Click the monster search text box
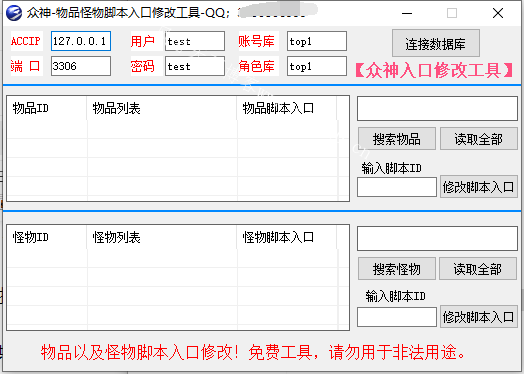 tap(437, 239)
